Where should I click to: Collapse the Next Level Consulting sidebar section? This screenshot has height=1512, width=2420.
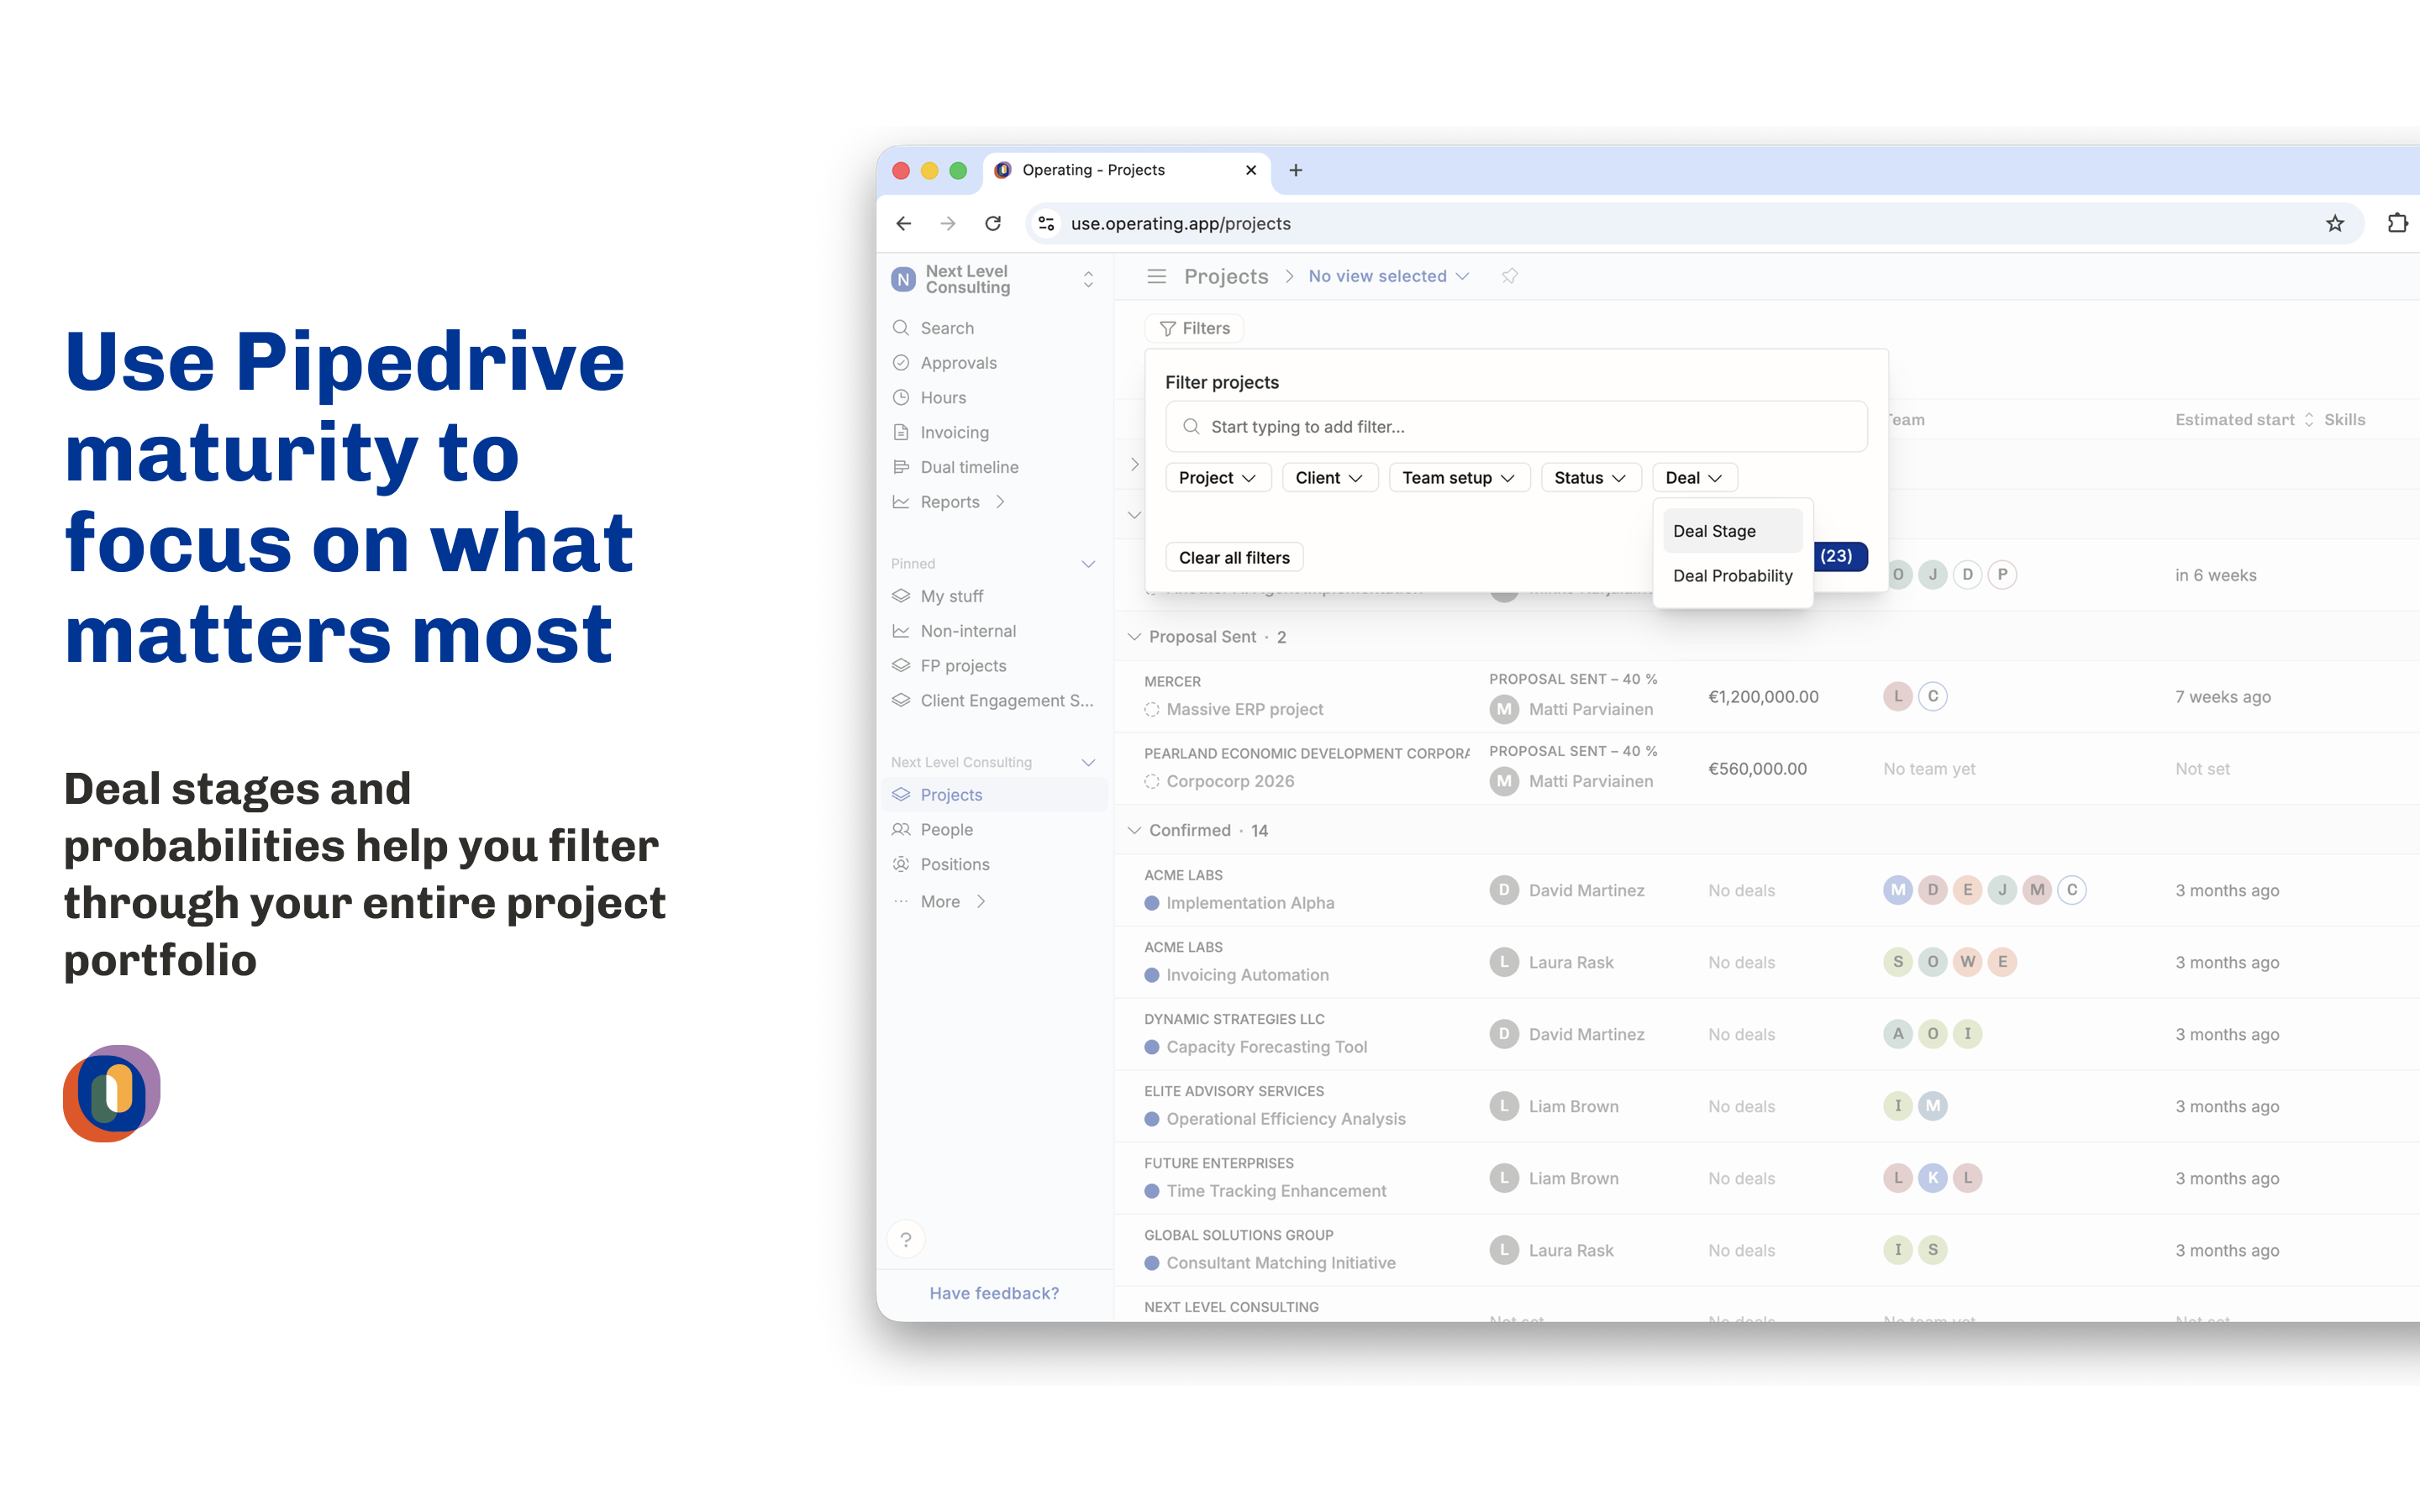(1088, 763)
